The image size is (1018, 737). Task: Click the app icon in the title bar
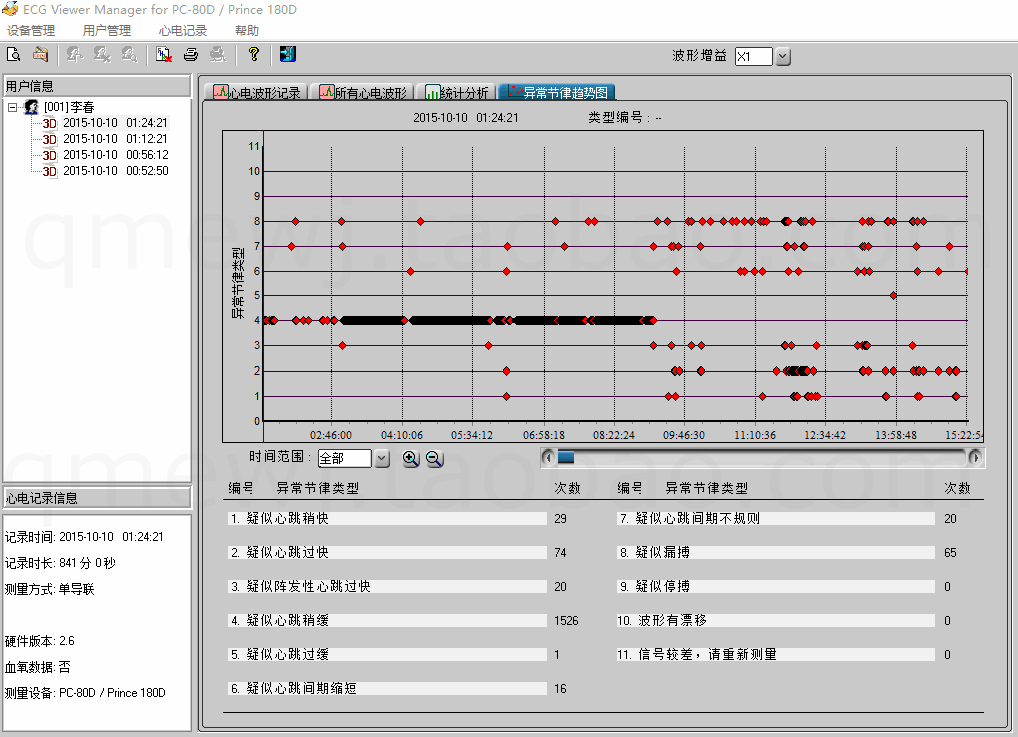coord(10,9)
